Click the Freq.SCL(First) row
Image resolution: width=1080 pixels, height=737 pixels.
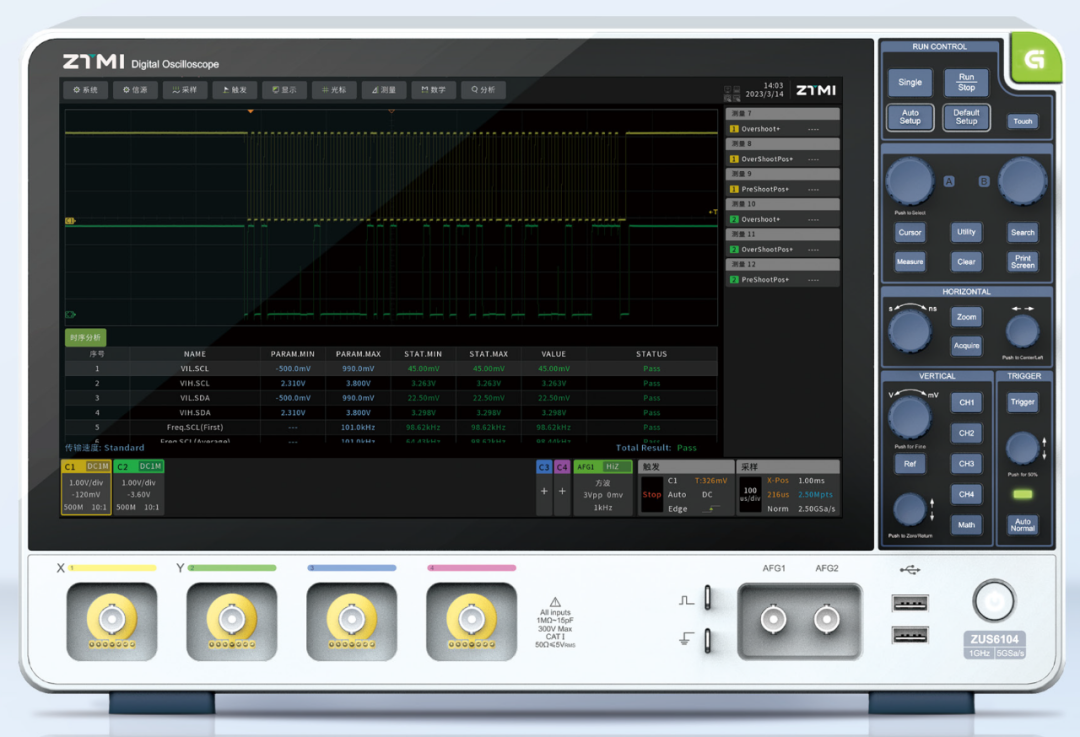pyautogui.click(x=391, y=427)
